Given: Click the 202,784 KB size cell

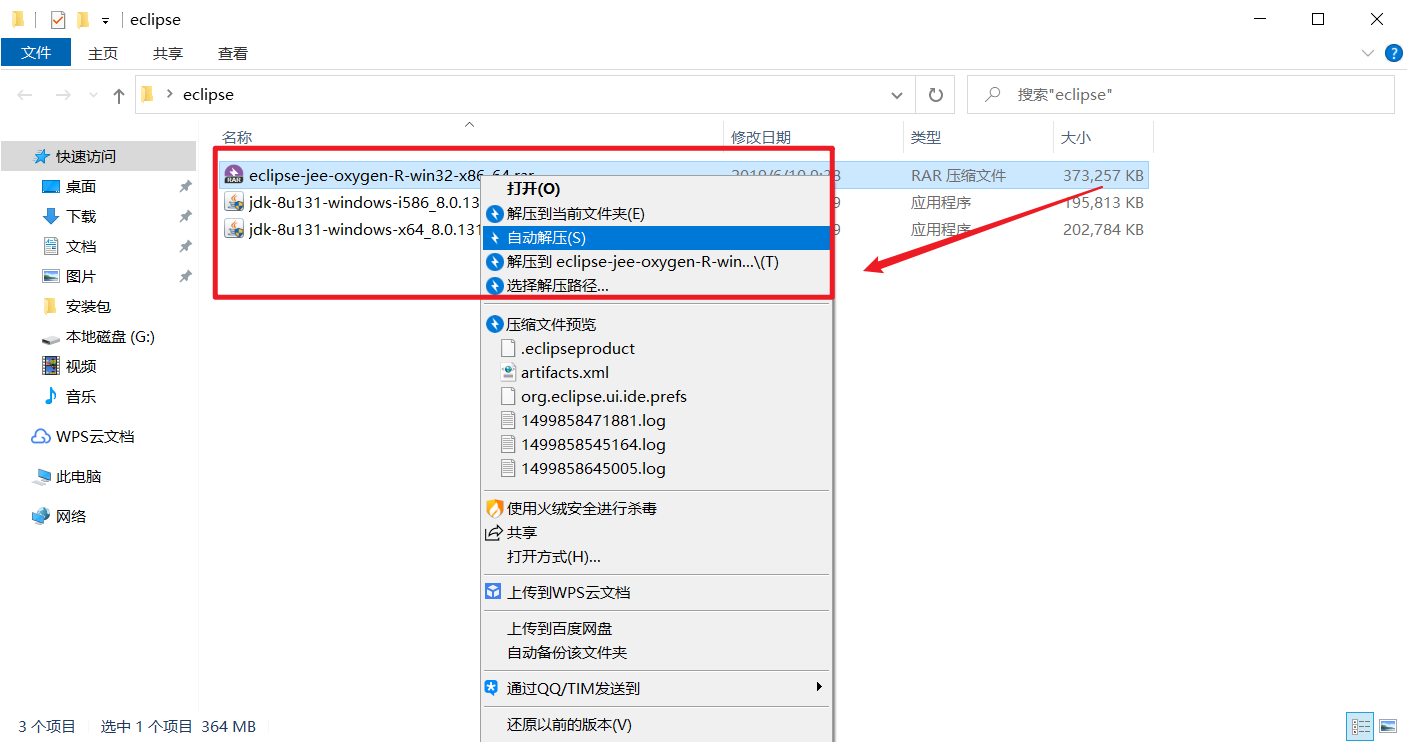Looking at the screenshot, I should (1103, 229).
